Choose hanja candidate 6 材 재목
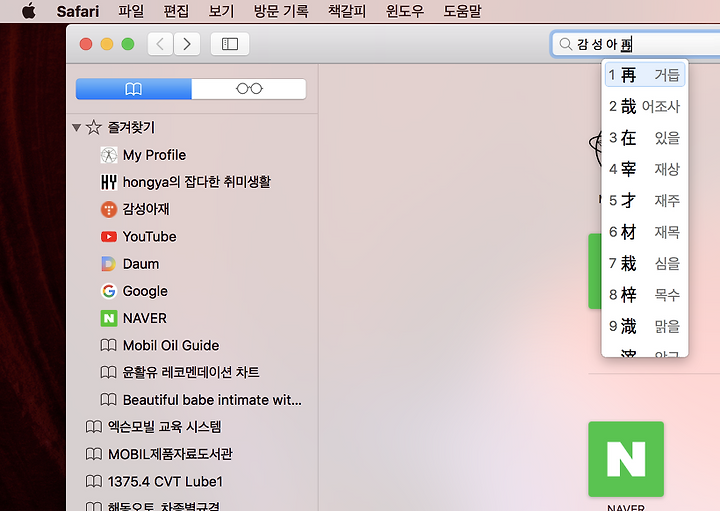Screen dimensions: 720x511 point(645,232)
